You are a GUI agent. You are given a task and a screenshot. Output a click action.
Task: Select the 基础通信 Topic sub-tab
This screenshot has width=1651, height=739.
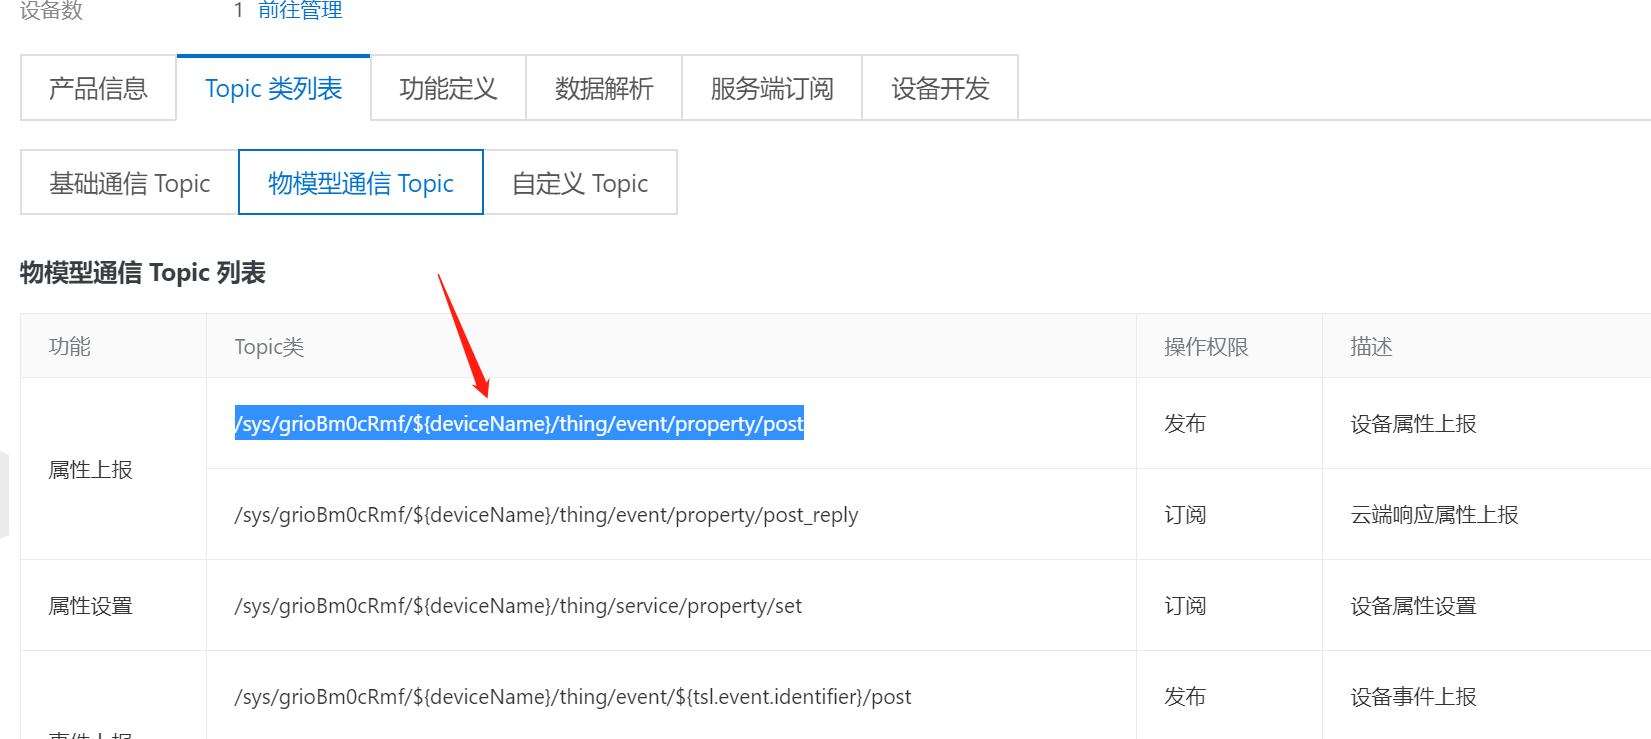[x=130, y=183]
